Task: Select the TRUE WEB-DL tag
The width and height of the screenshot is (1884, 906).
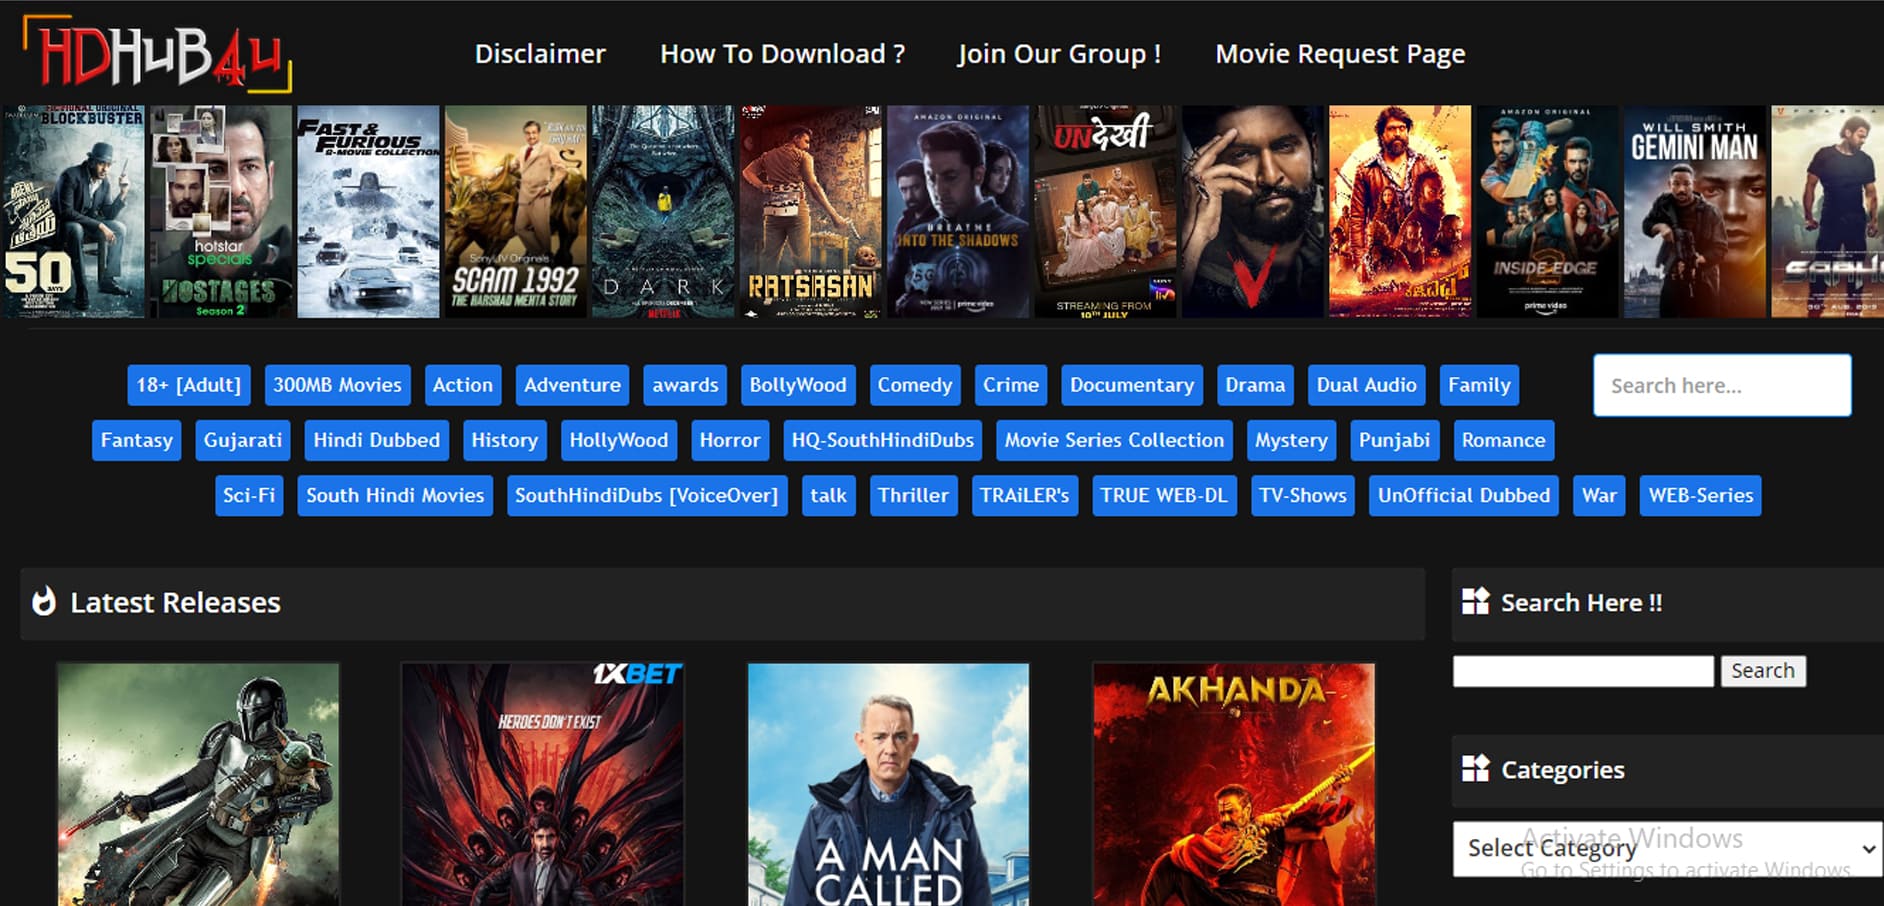Action: 1164,495
